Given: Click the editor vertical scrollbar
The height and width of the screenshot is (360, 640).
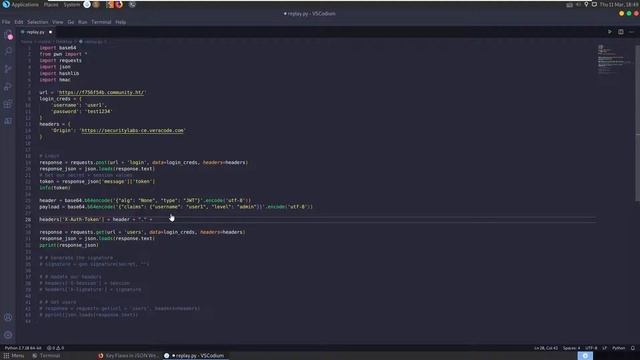Looking at the screenshot, I should tap(638, 122).
